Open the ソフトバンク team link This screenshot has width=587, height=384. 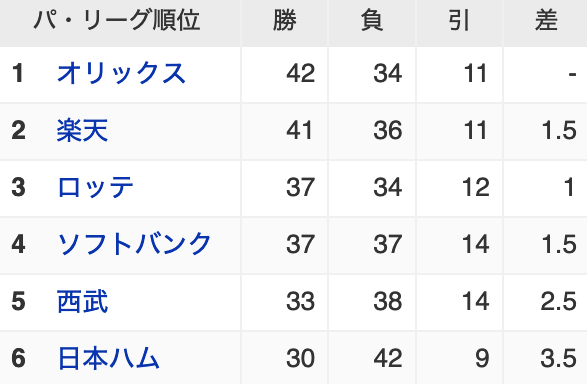point(134,244)
